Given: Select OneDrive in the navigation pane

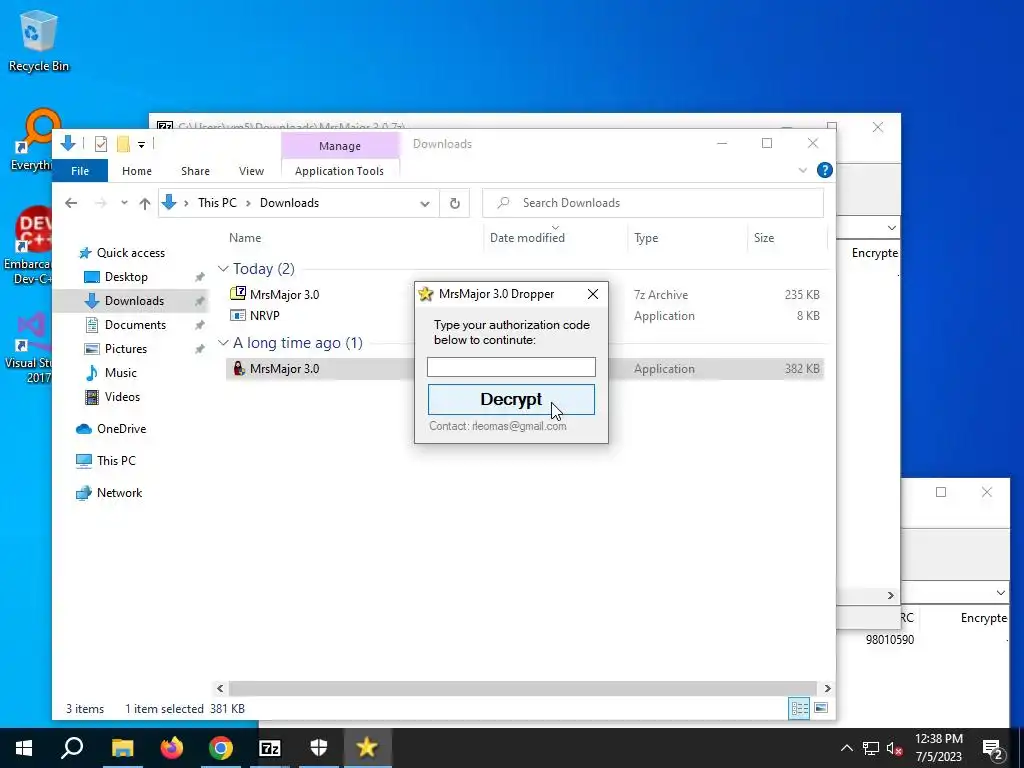Looking at the screenshot, I should coord(121,429).
